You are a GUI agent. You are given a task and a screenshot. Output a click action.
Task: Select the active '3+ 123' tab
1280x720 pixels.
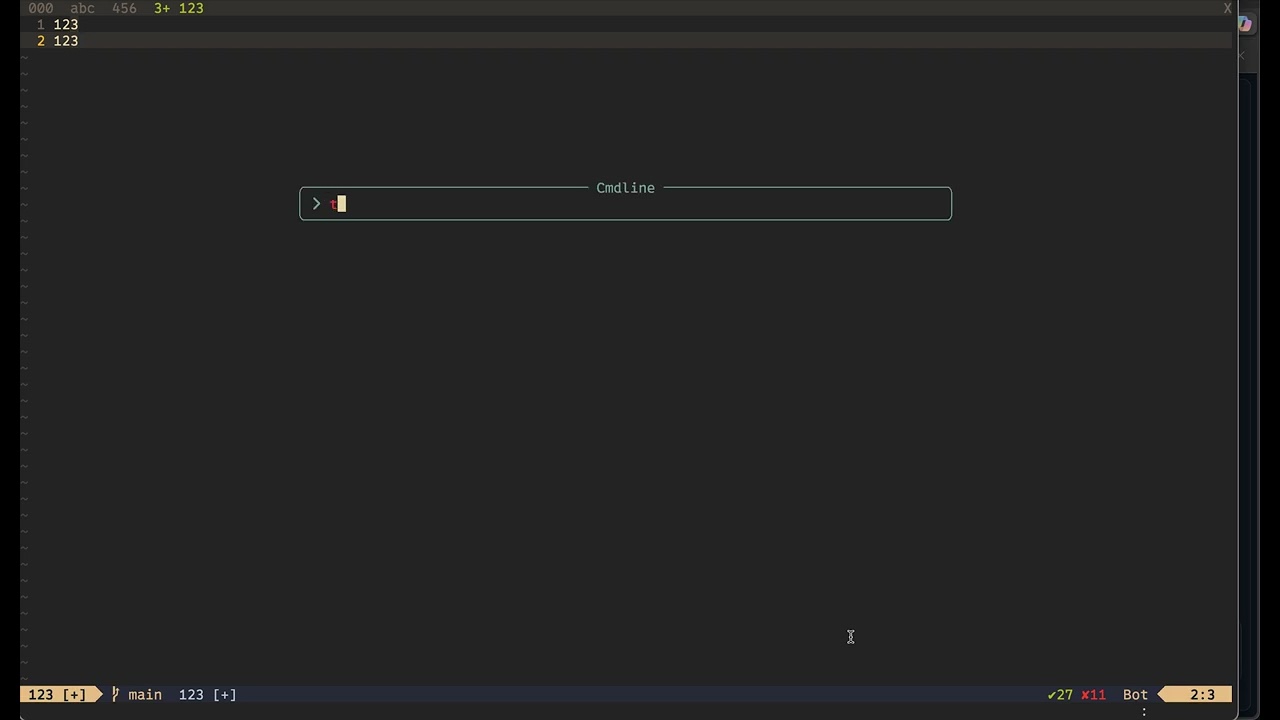click(178, 8)
